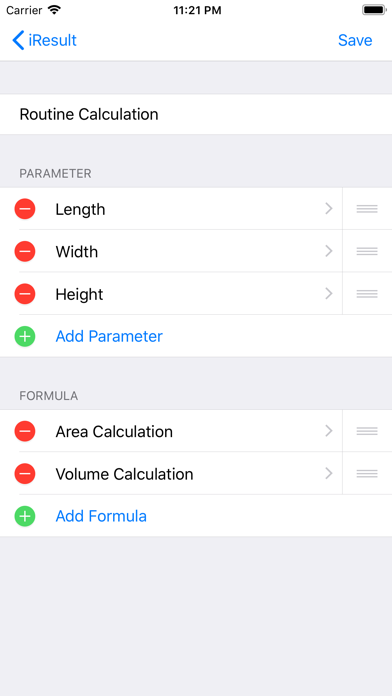
Task: Tap the reorder handle on the Length row
Action: coord(367,209)
